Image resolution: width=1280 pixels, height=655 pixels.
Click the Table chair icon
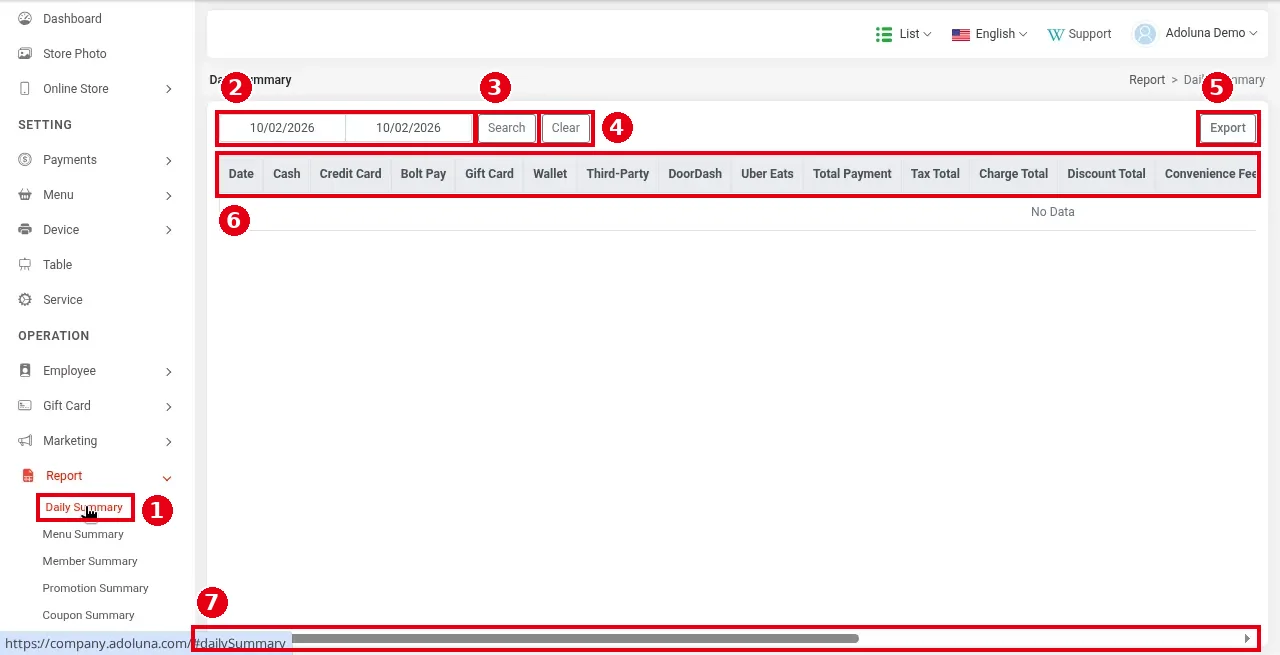(x=25, y=265)
